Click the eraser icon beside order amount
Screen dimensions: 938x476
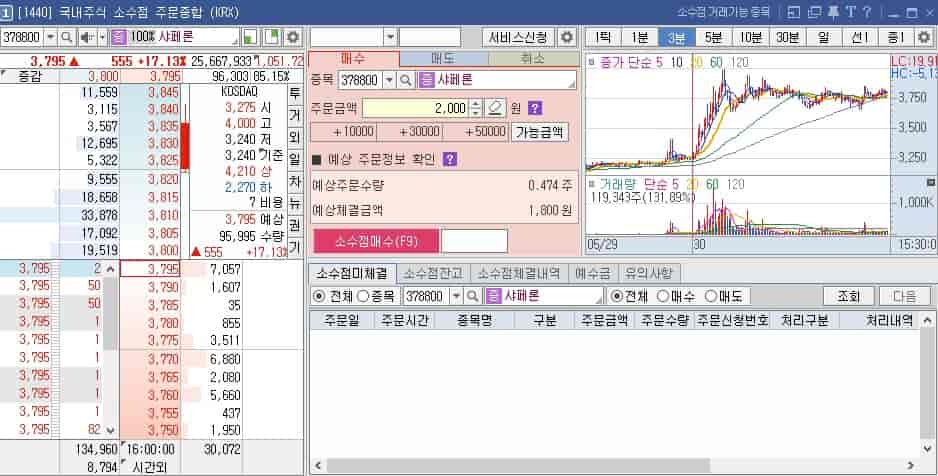tap(494, 108)
